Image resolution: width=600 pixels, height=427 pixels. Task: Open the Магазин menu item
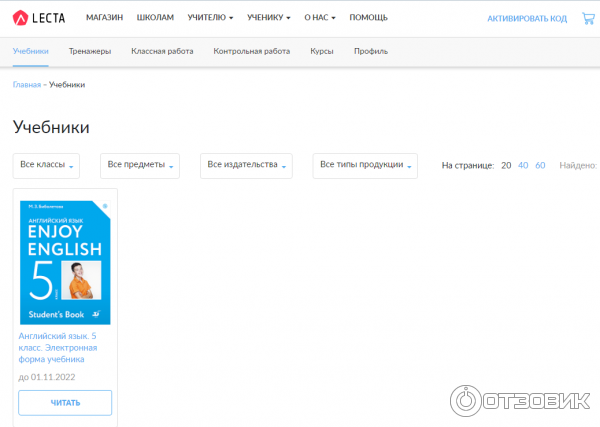coord(105,18)
